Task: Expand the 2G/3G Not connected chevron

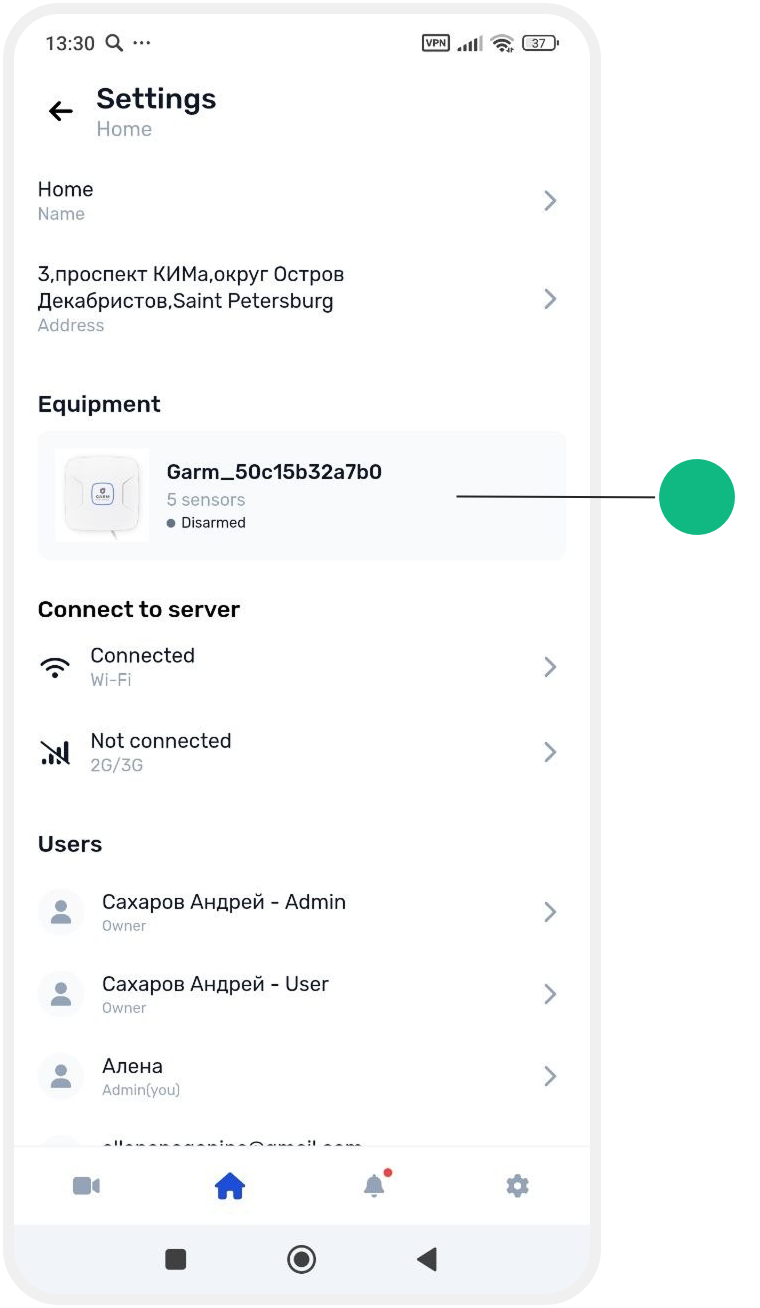Action: (x=550, y=752)
